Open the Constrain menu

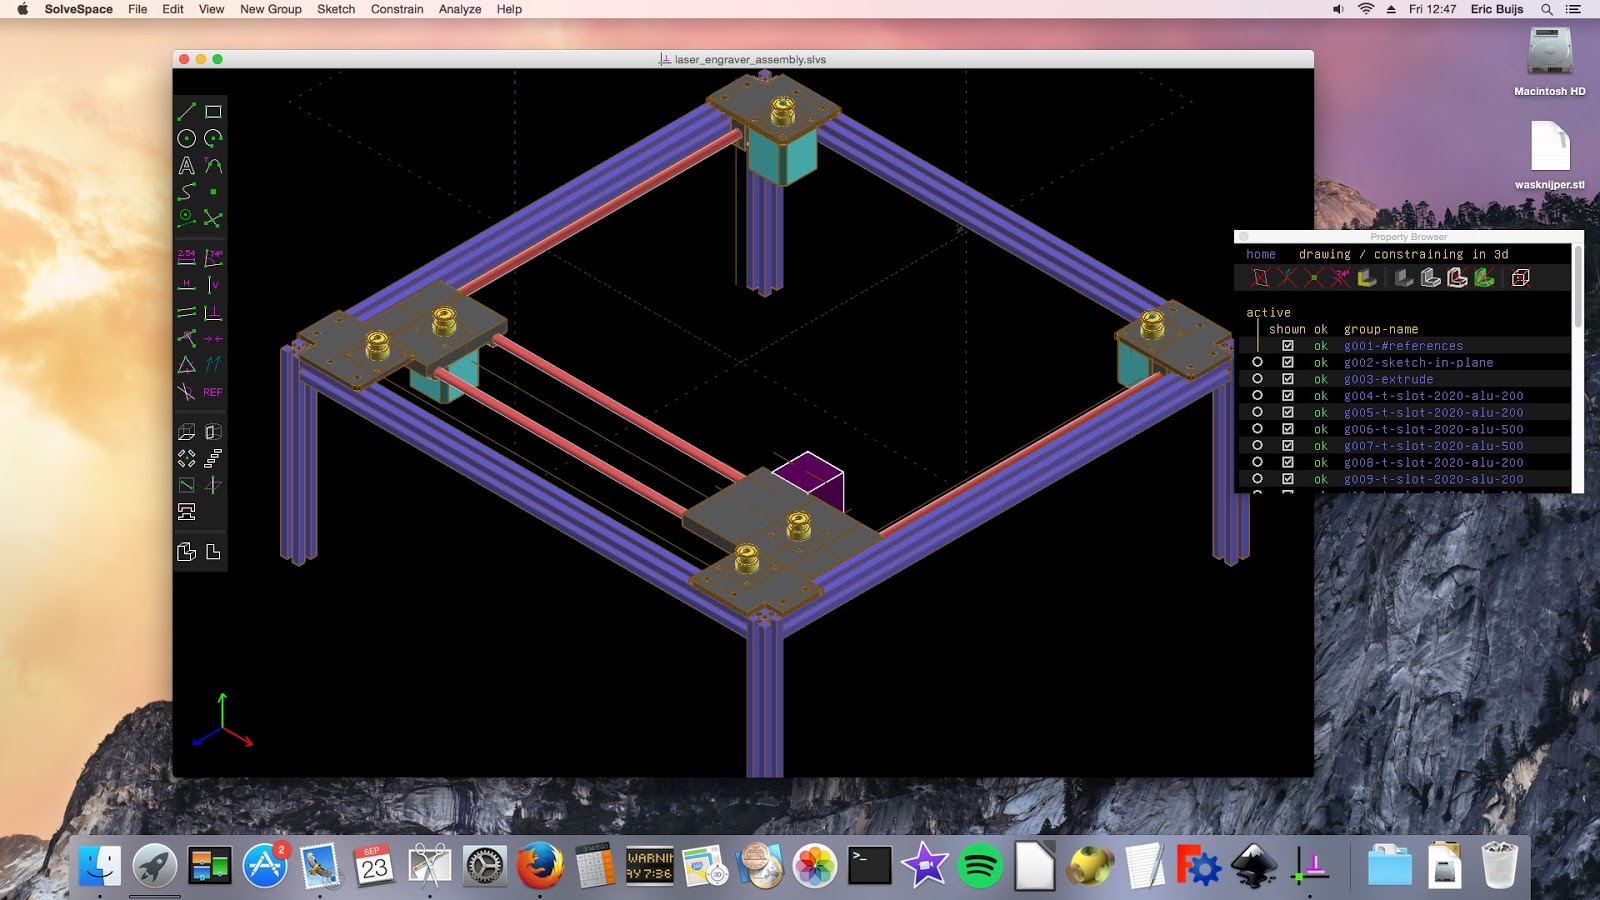click(x=396, y=9)
